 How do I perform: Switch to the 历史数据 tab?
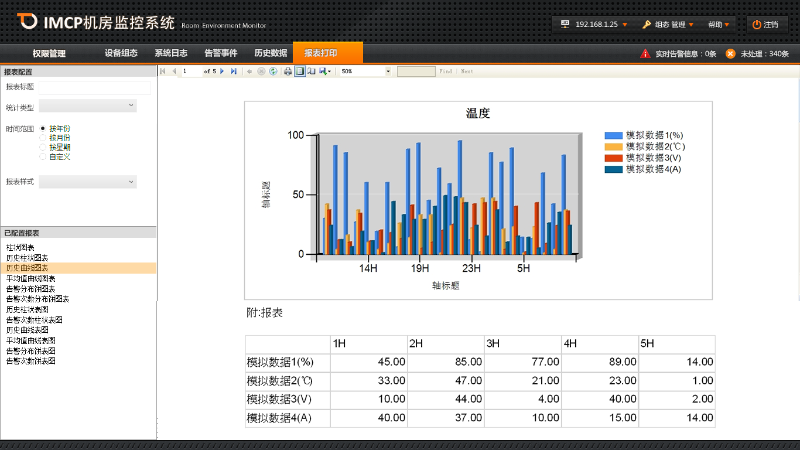[270, 53]
